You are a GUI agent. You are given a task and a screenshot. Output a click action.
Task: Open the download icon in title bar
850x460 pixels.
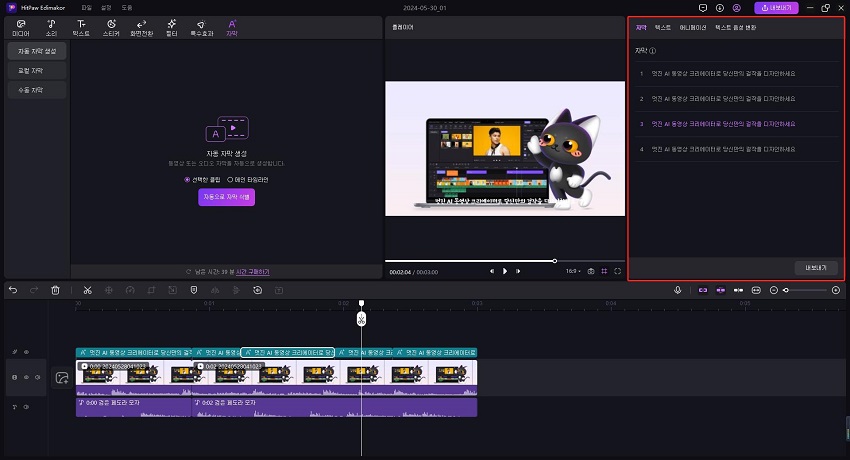tap(720, 8)
